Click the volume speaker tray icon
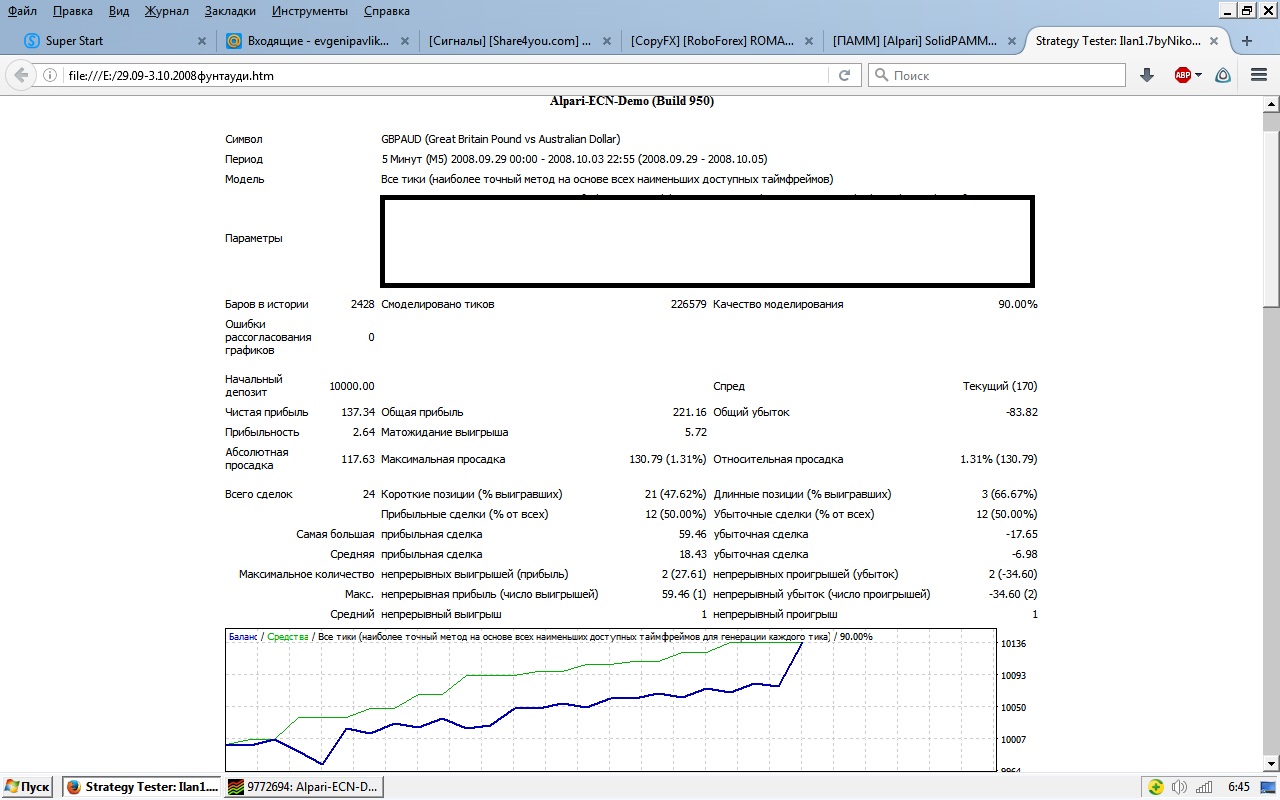1280x800 pixels. pos(1180,787)
